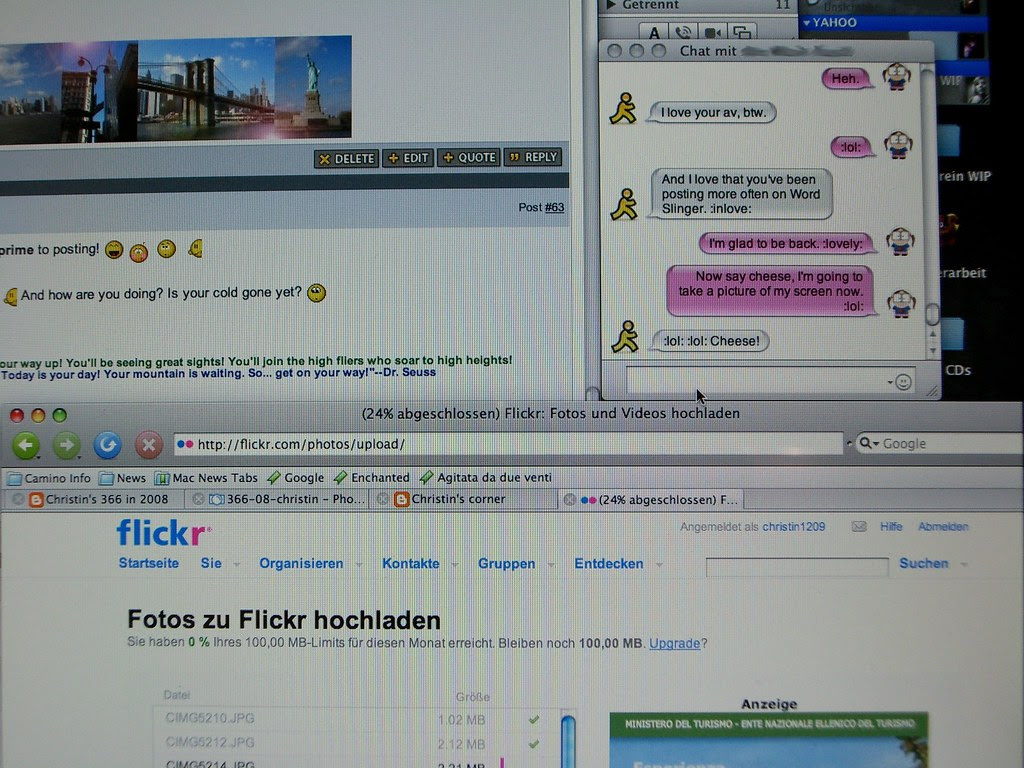Click the chat scrollbar down arrow
The height and width of the screenshot is (768, 1024).
pos(933,351)
